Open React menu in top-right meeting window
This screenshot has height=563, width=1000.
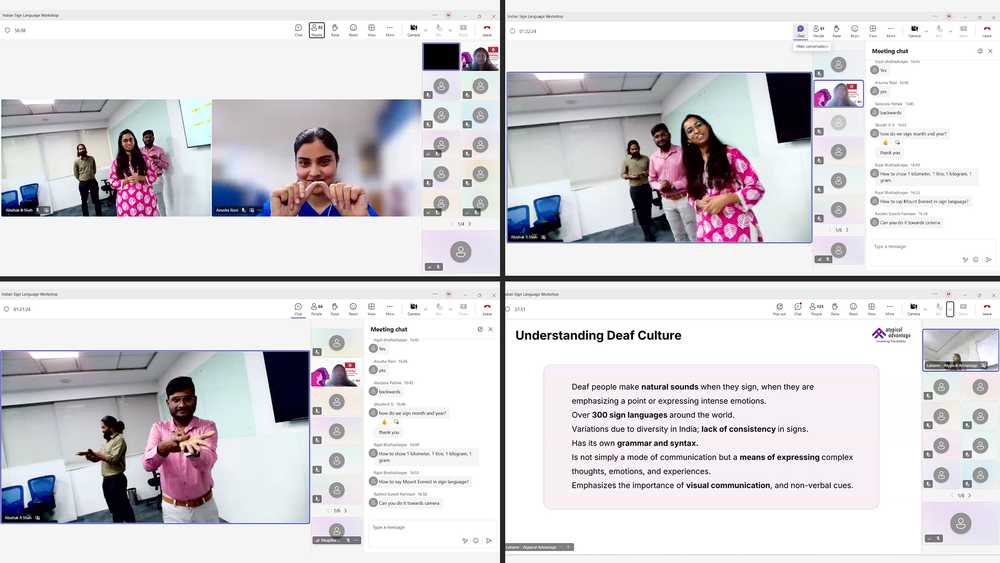[x=855, y=31]
